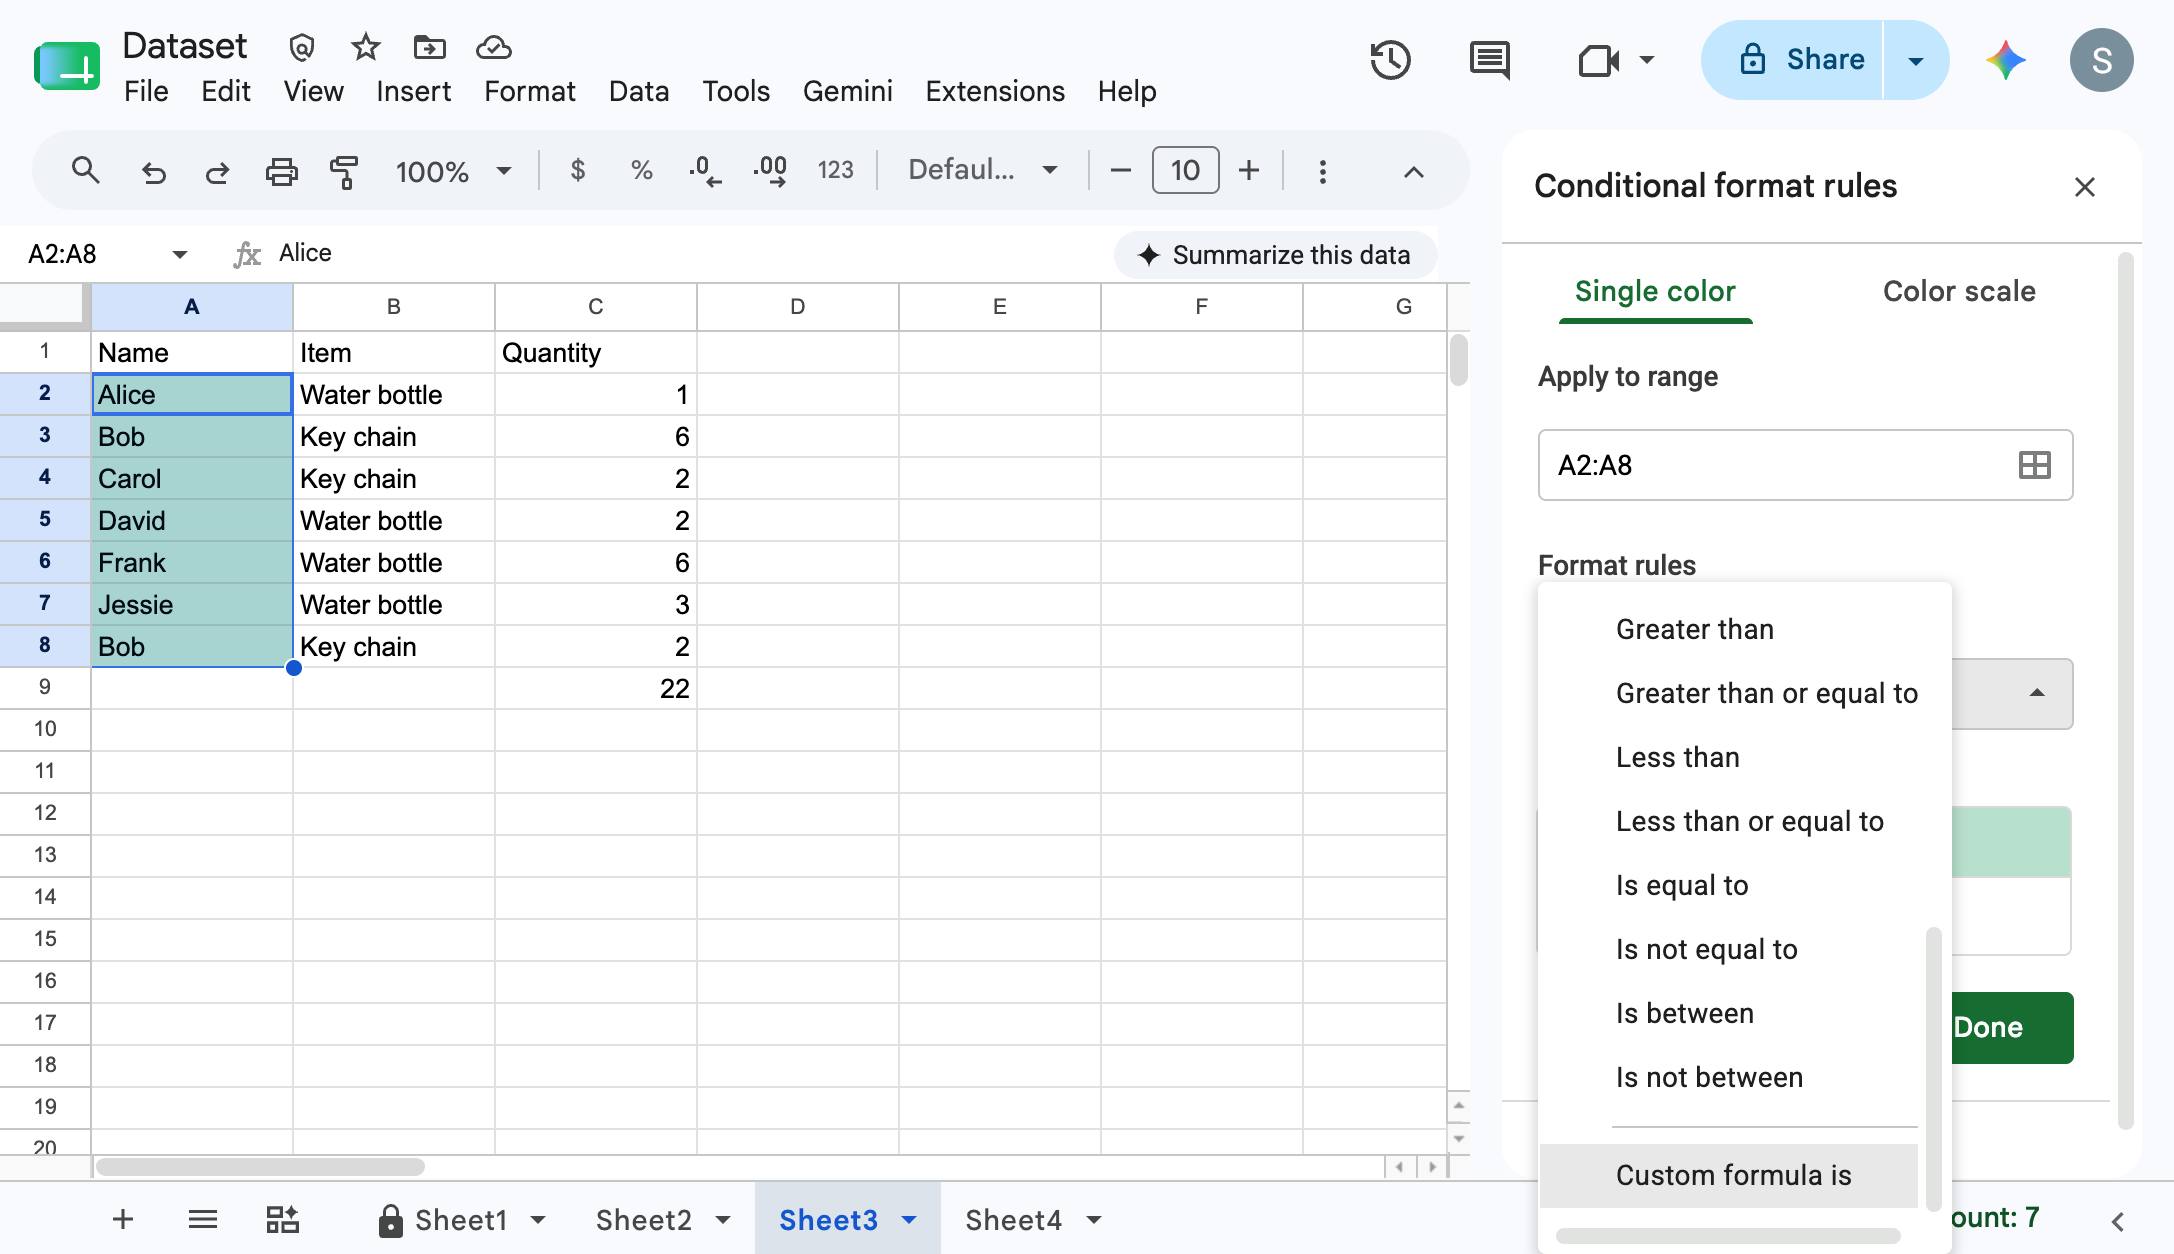Open the comments panel icon
The image size is (2174, 1254).
1490,60
